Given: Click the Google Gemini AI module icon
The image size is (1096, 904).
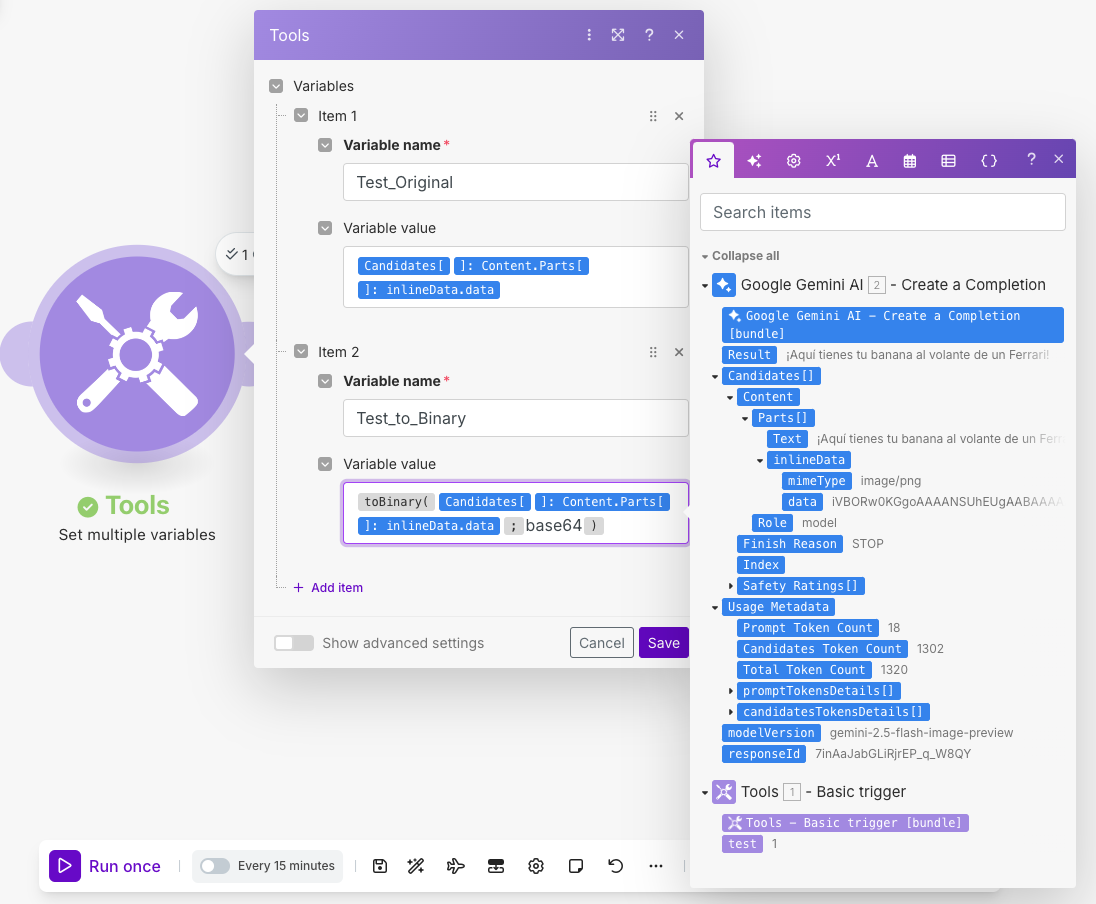Looking at the screenshot, I should 723,285.
